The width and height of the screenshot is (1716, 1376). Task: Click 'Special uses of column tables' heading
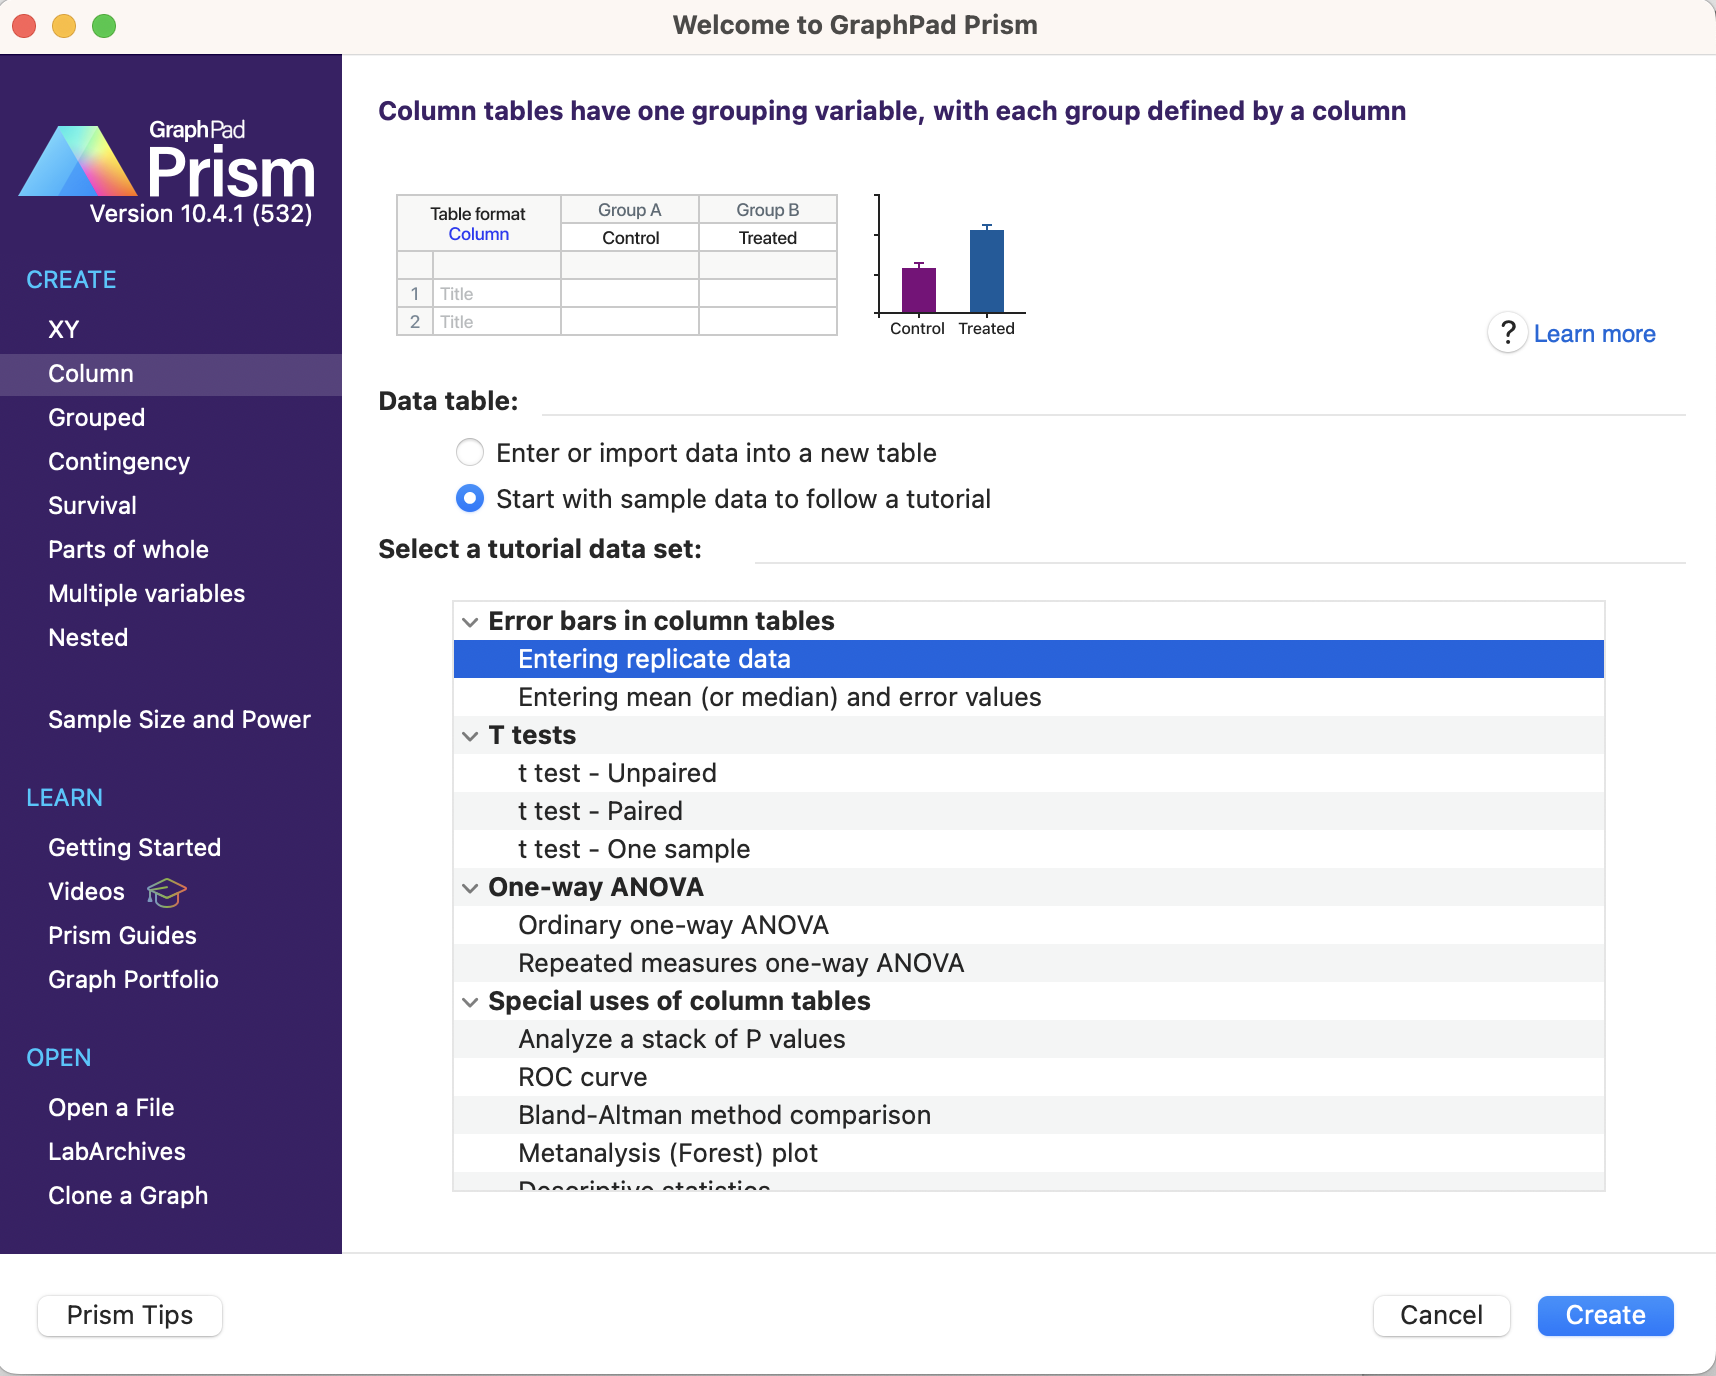click(679, 1001)
